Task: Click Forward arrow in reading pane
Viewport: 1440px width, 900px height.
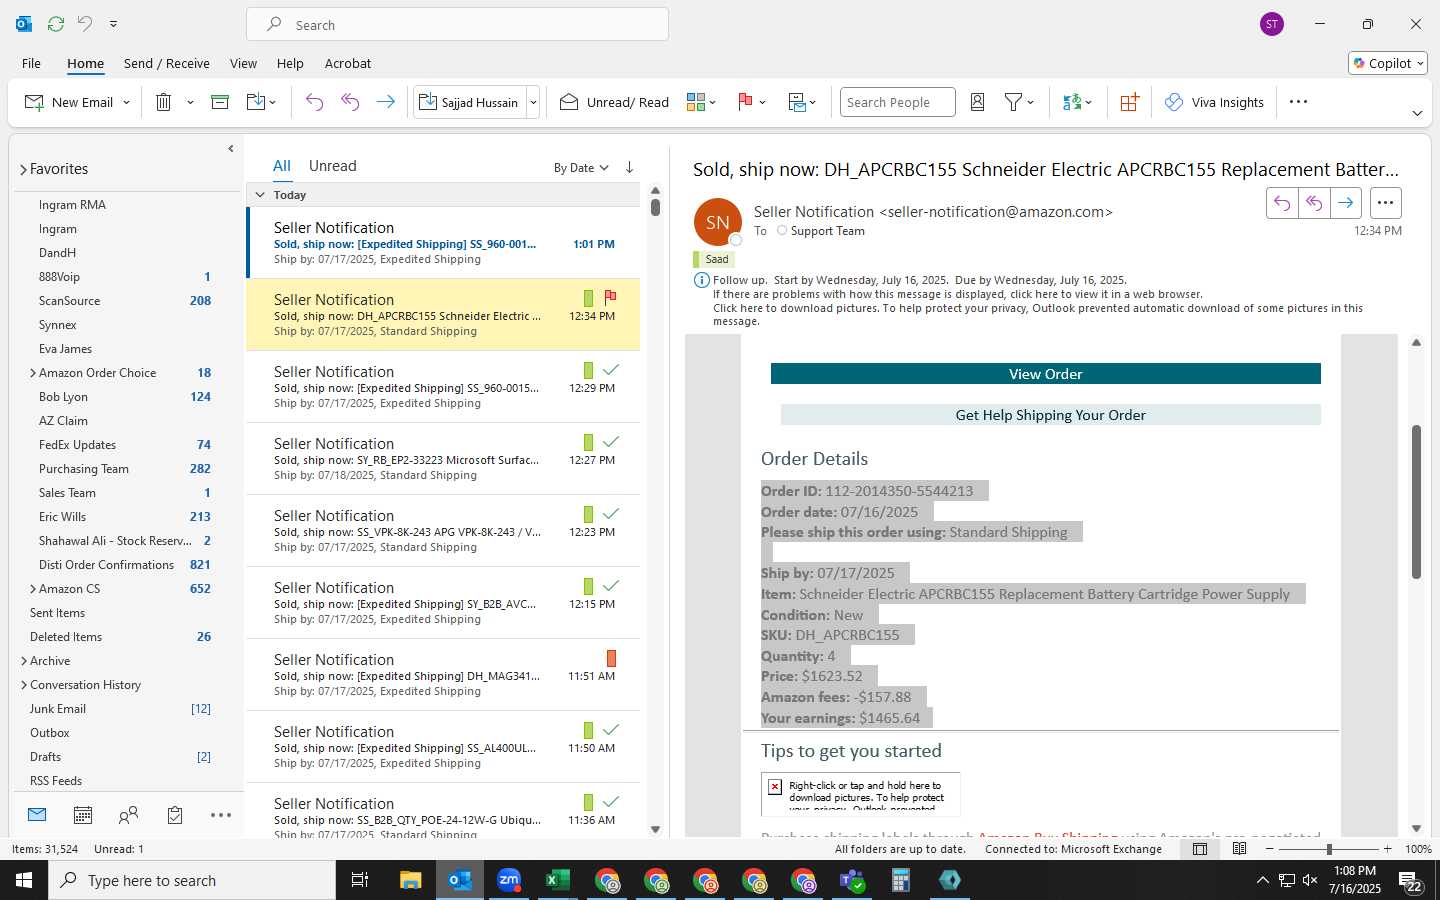Action: [x=1346, y=203]
